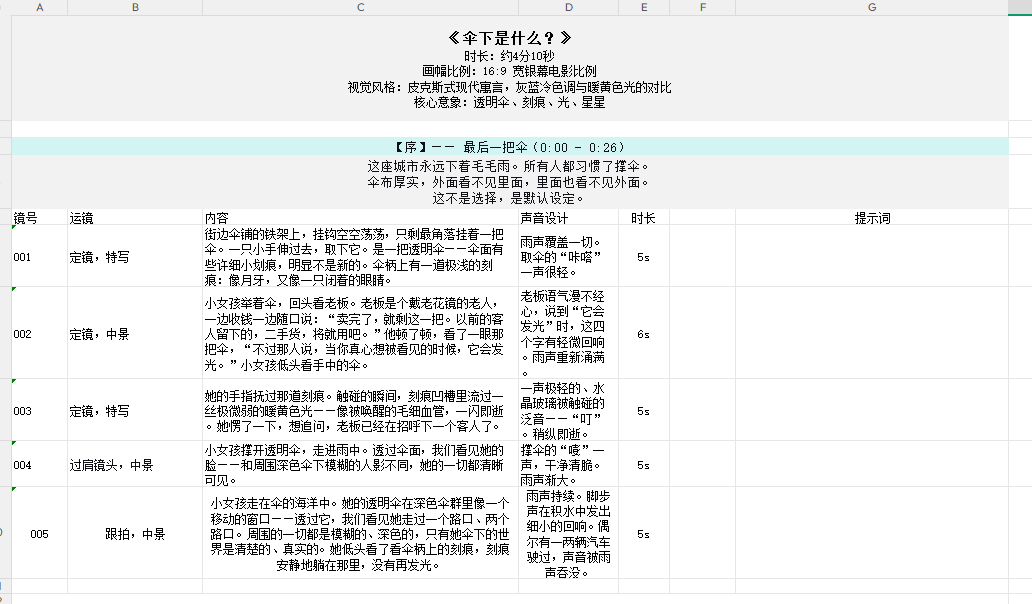Click the 小女孩举着伞 content cell
The image size is (1032, 604).
(360, 334)
